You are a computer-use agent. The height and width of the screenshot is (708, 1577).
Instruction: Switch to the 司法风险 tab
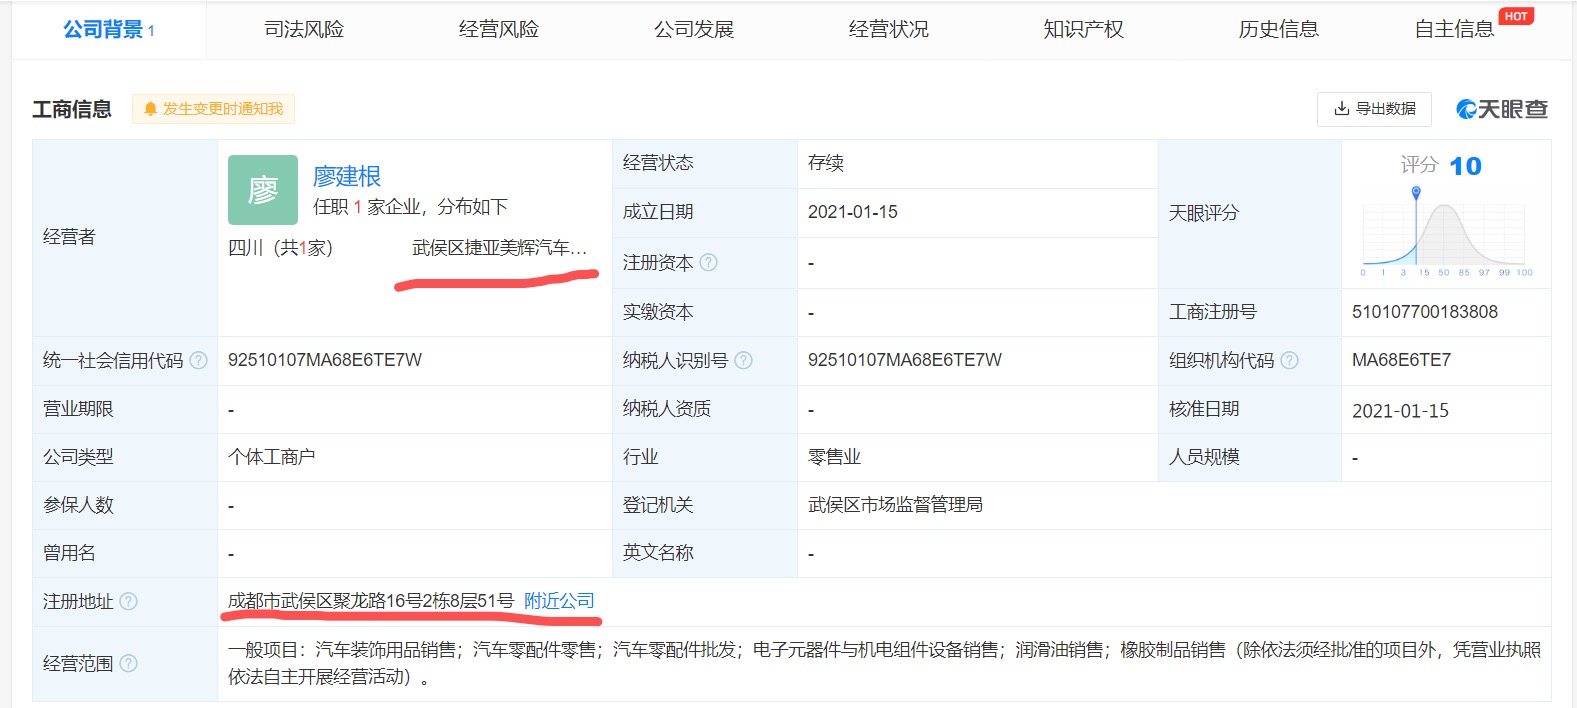pos(304,30)
